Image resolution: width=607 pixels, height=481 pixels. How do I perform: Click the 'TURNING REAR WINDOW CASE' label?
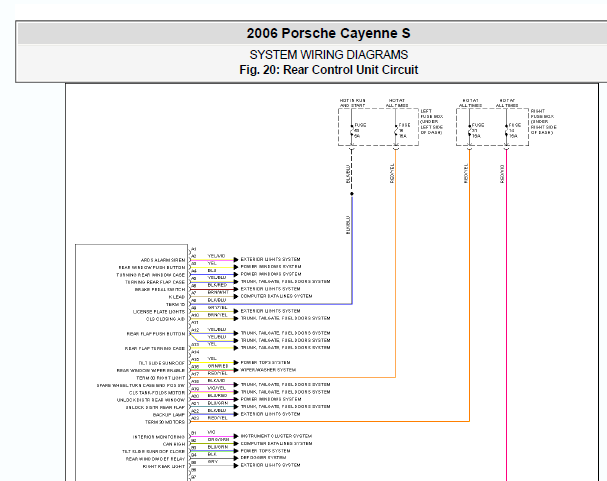pos(151,275)
